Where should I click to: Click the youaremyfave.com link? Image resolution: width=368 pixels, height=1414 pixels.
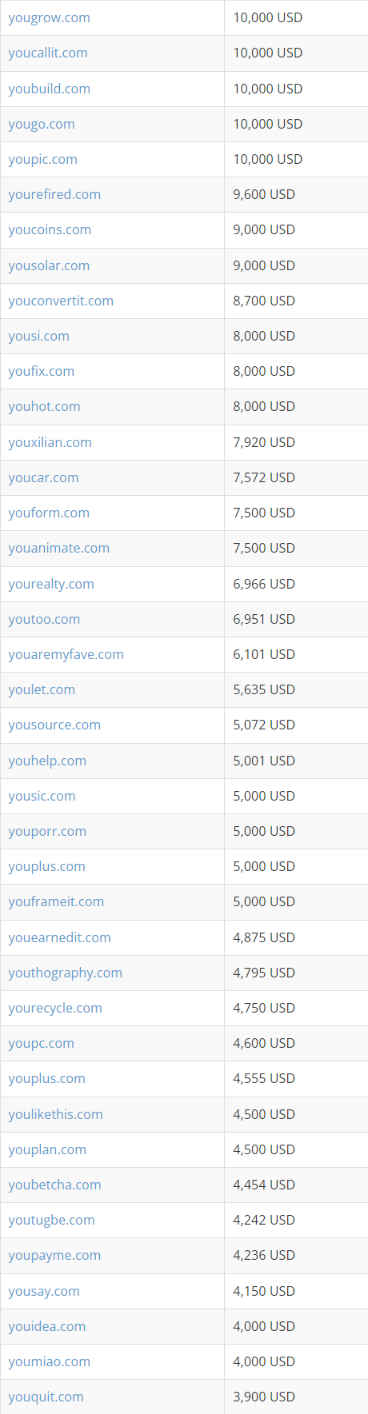pos(66,654)
